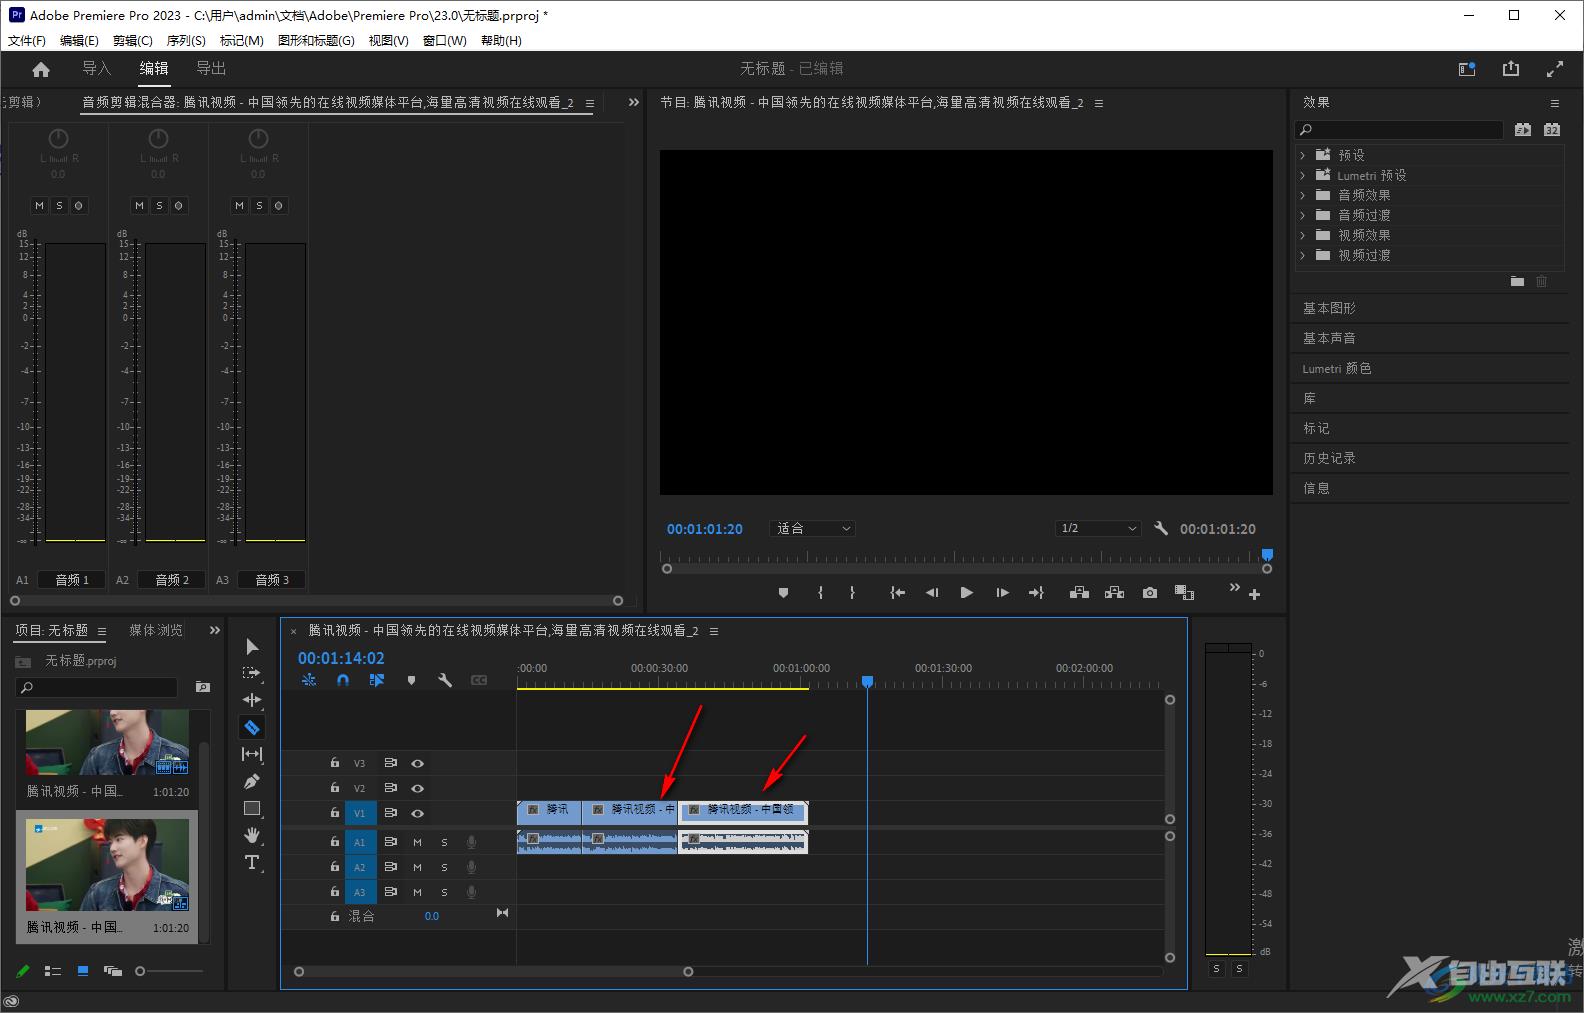Switch to the 导出 tab
The height and width of the screenshot is (1013, 1584).
coord(211,68)
